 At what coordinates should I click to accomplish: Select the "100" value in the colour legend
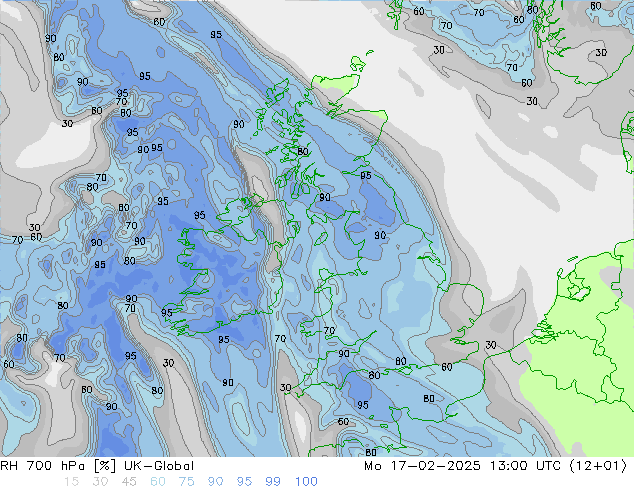click(306, 482)
